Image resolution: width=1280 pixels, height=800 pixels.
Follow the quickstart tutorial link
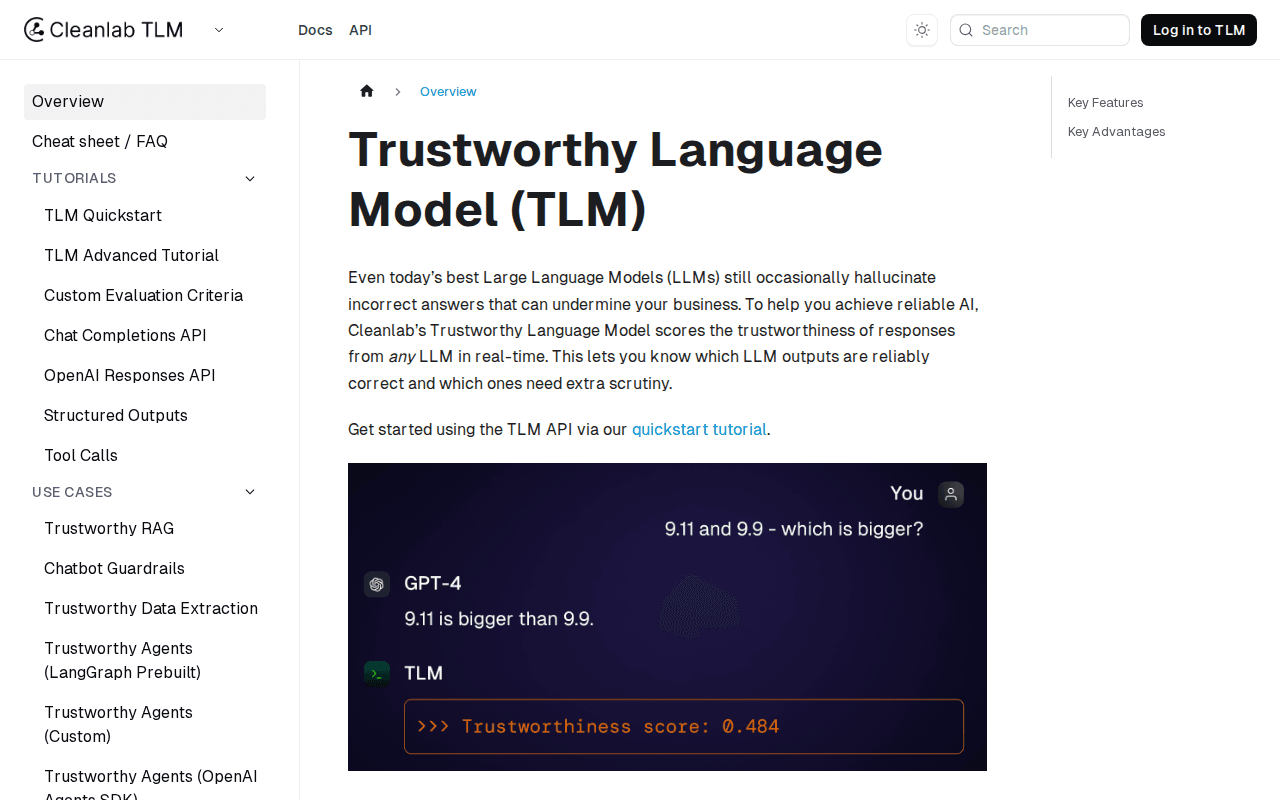pyautogui.click(x=699, y=430)
